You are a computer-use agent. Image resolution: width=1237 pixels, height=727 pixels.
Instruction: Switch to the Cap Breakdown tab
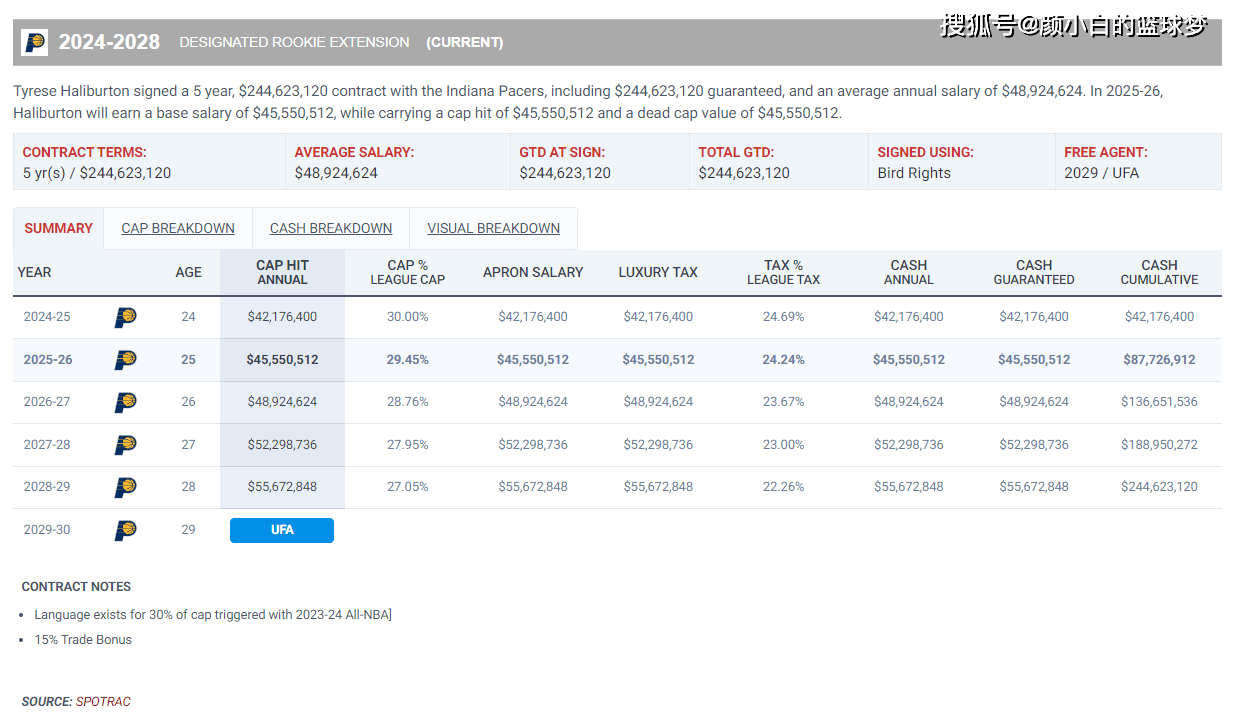[178, 228]
